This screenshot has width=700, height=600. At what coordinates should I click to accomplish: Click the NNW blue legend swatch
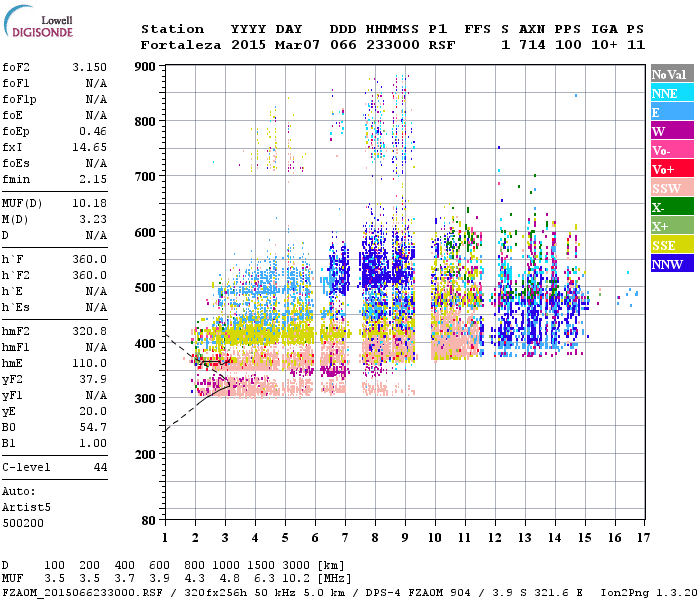click(669, 264)
